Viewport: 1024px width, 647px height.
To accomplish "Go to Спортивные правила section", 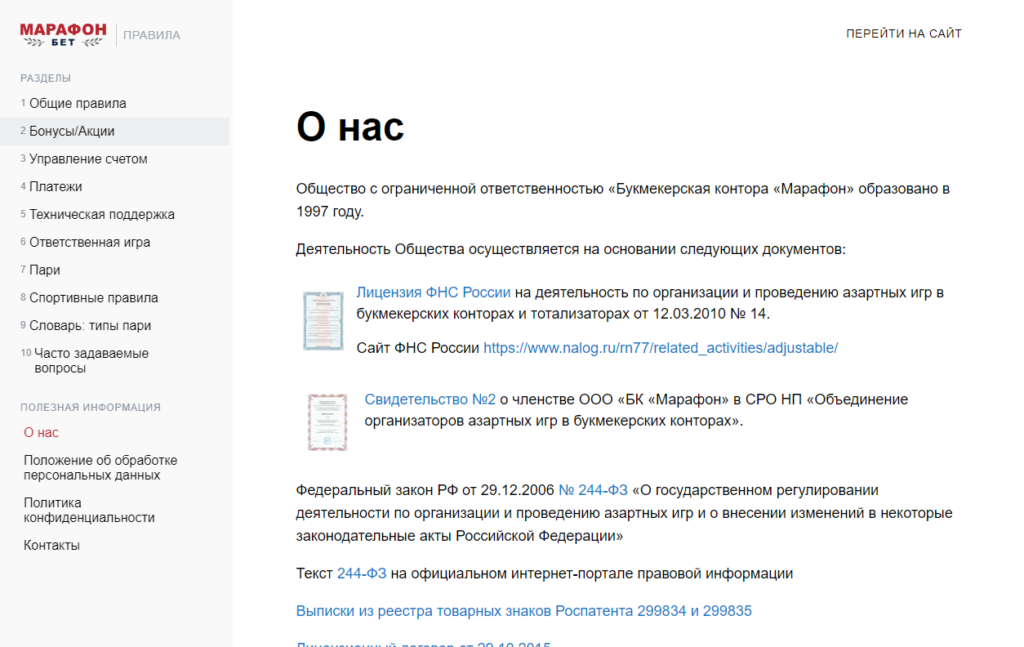I will 93,298.
